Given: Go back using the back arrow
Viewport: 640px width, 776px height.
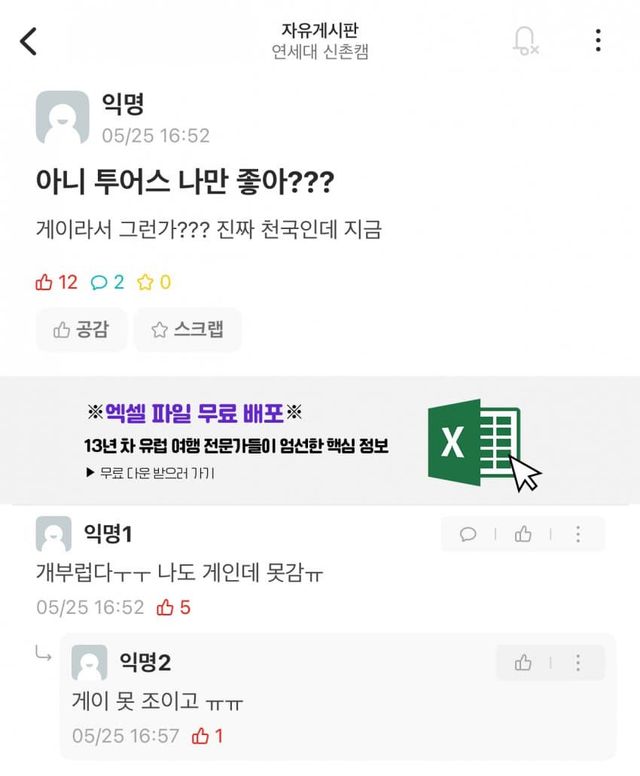Looking at the screenshot, I should coord(29,41).
